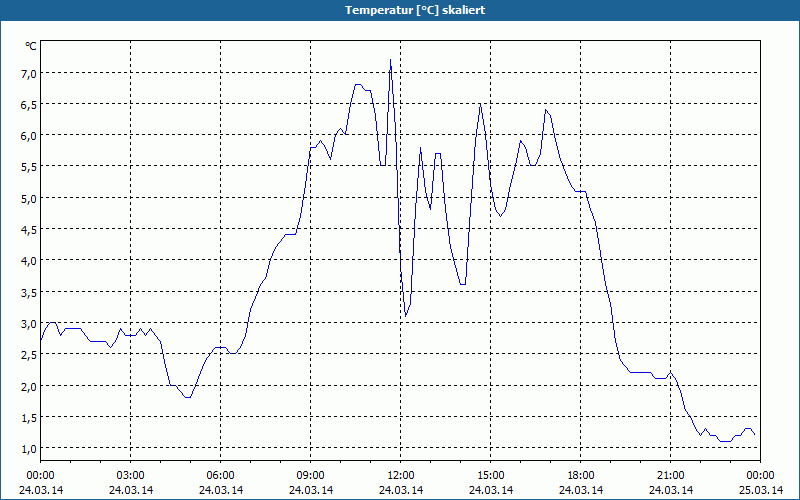800x500 pixels.
Task: Click the 12:00 time label
Action: (x=401, y=476)
